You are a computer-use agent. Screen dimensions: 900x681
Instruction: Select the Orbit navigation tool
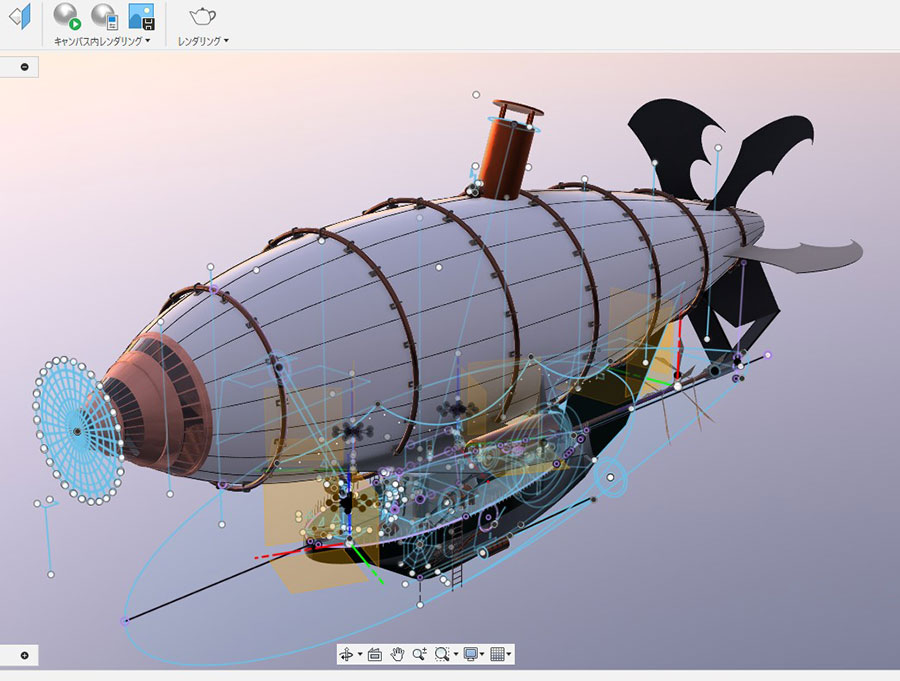click(347, 654)
